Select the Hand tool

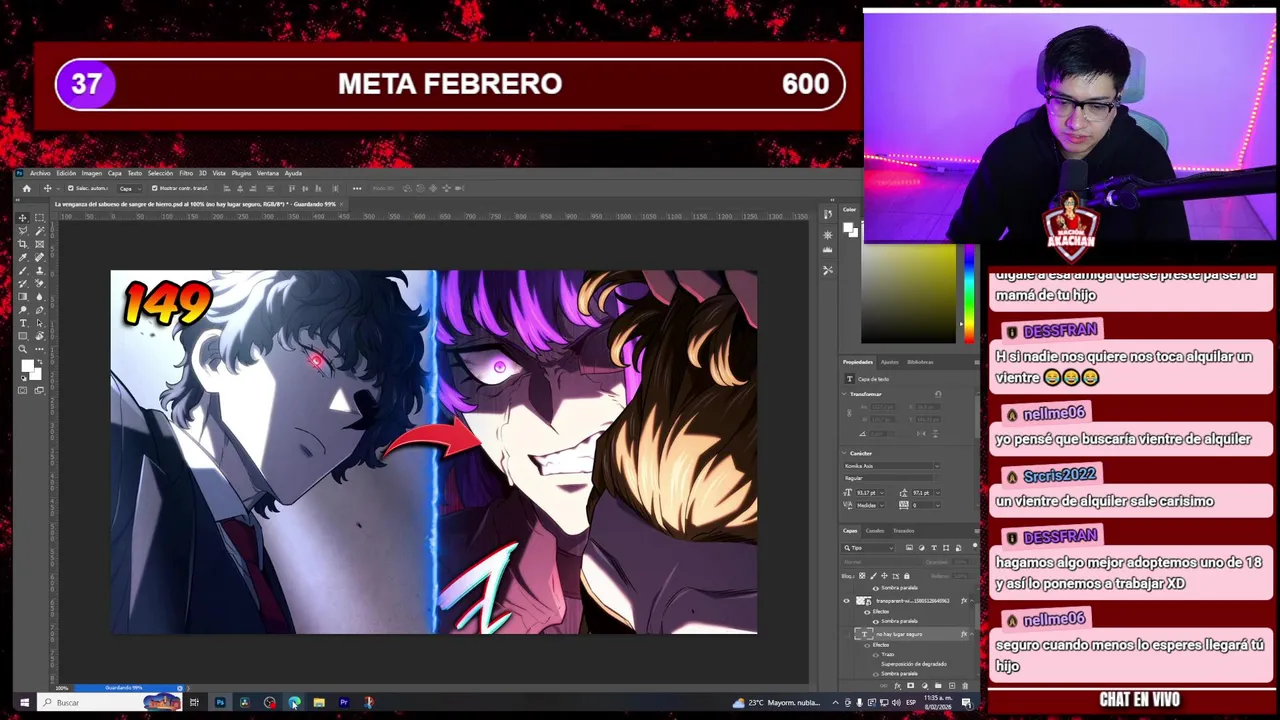coord(39,335)
